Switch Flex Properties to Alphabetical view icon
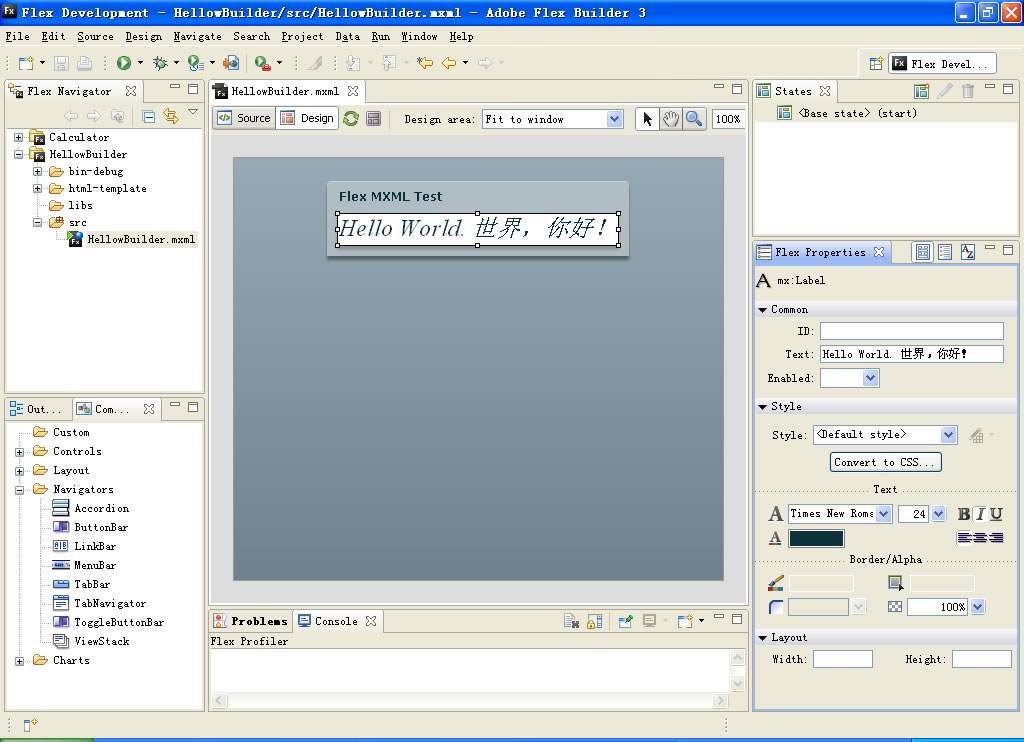 [x=968, y=251]
